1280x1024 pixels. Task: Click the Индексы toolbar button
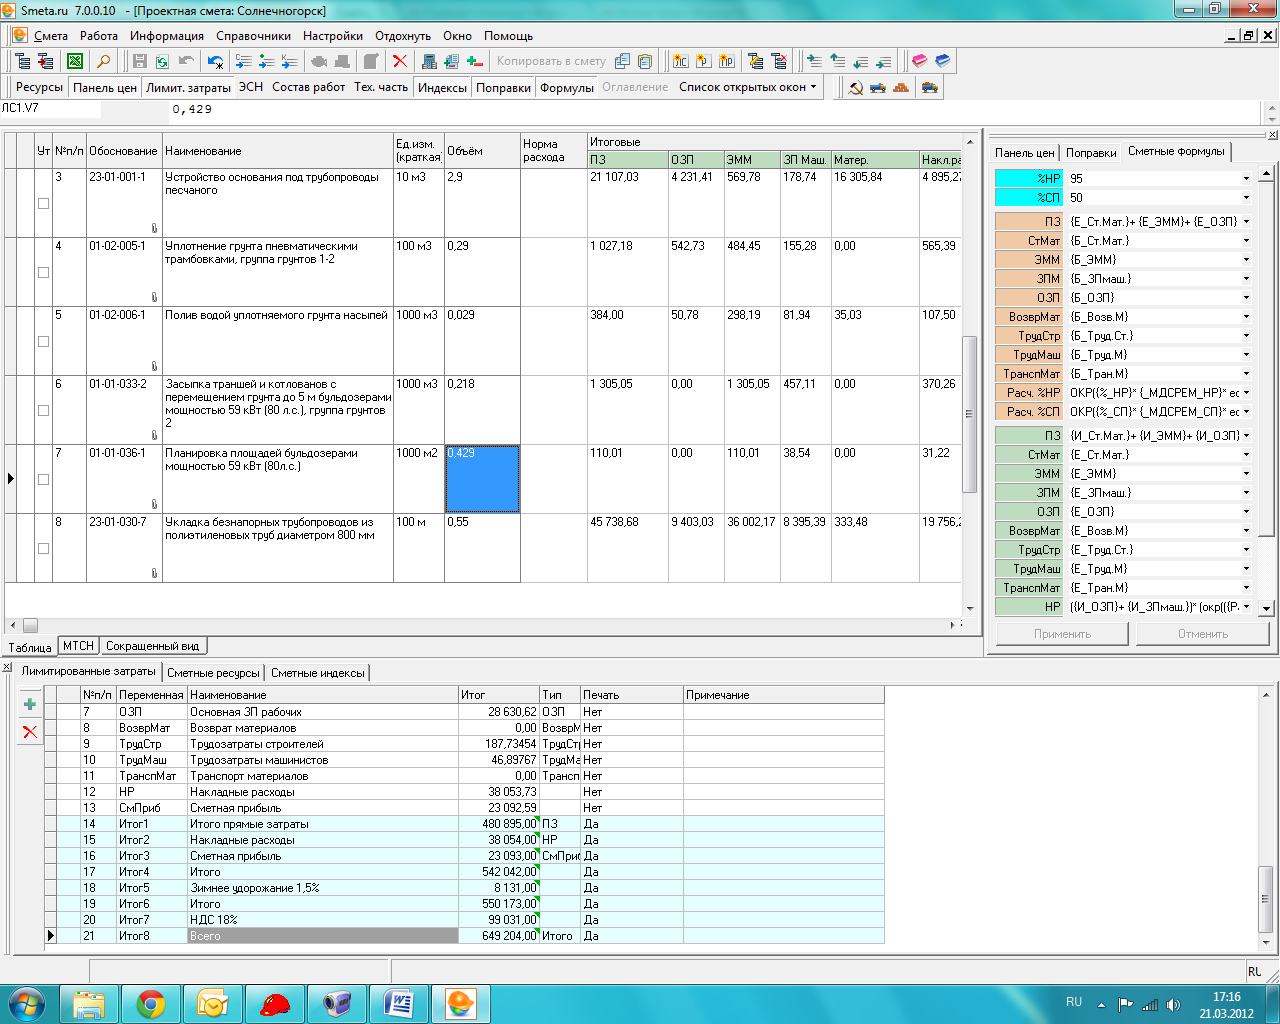coord(442,88)
